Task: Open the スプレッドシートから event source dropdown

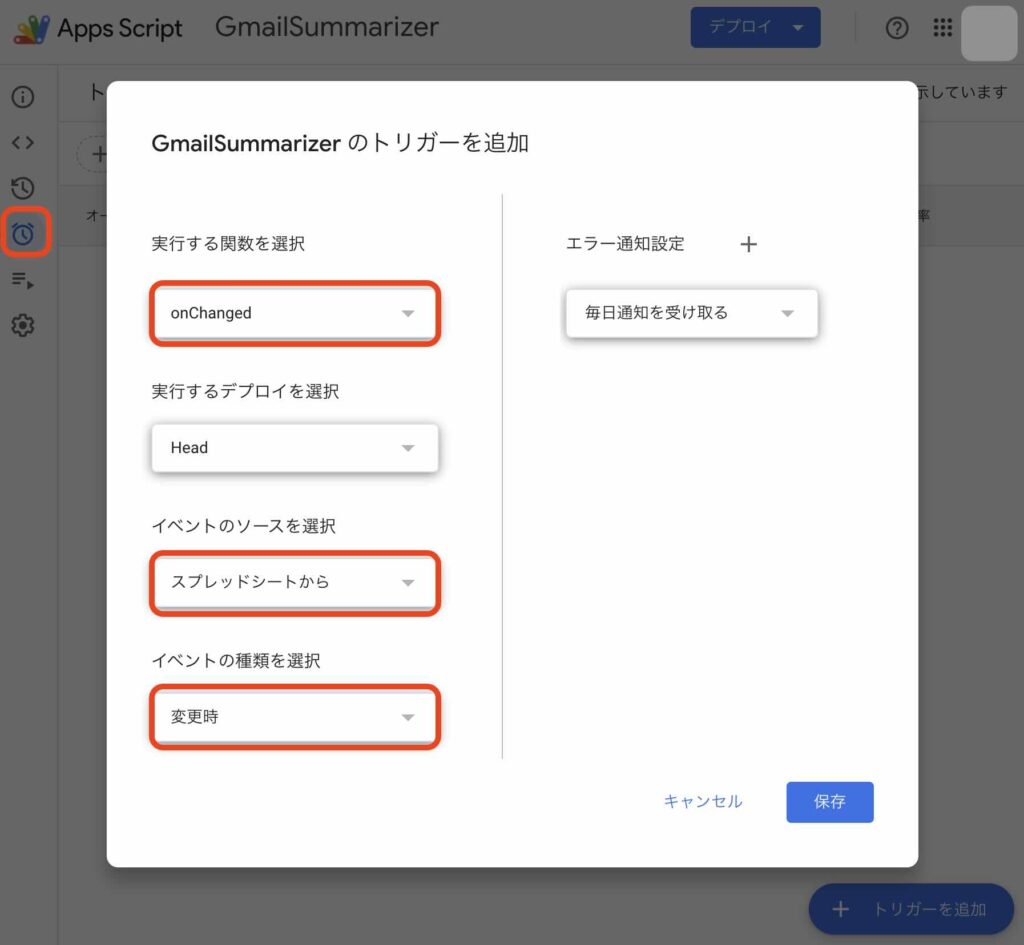Action: pos(295,583)
